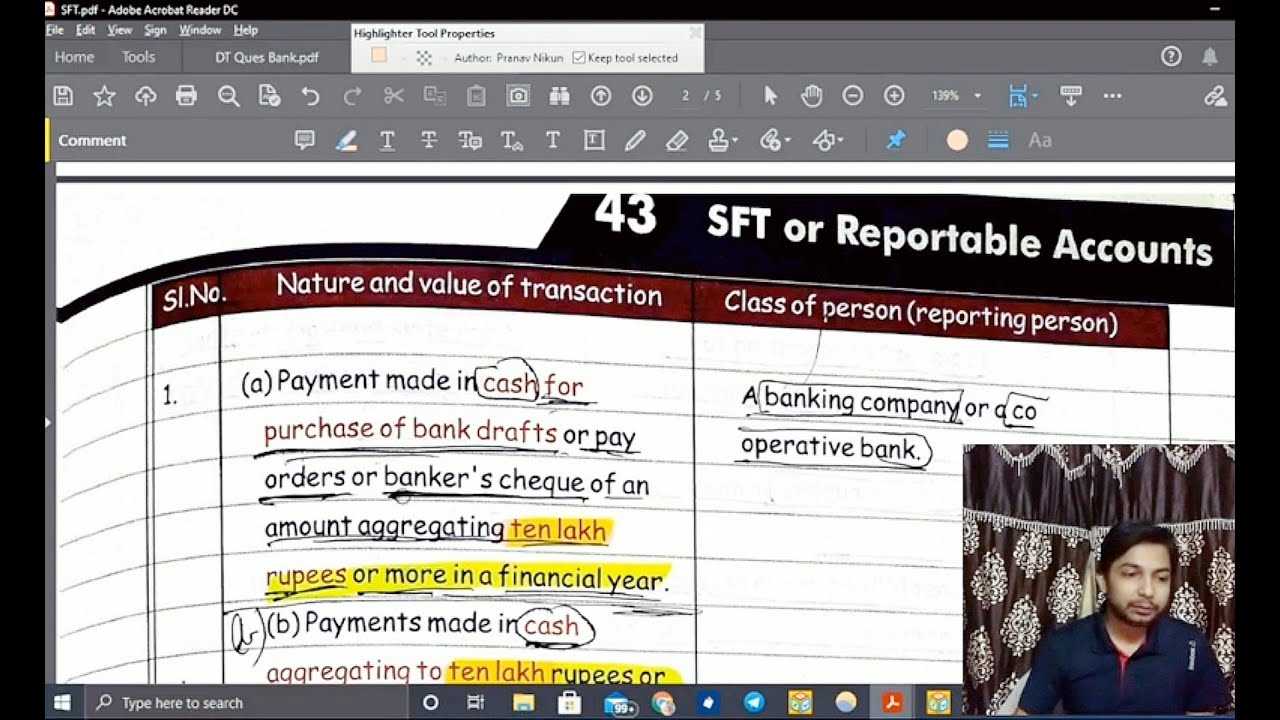The width and height of the screenshot is (1280, 720).
Task: Open the Edit menu
Action: coord(86,30)
